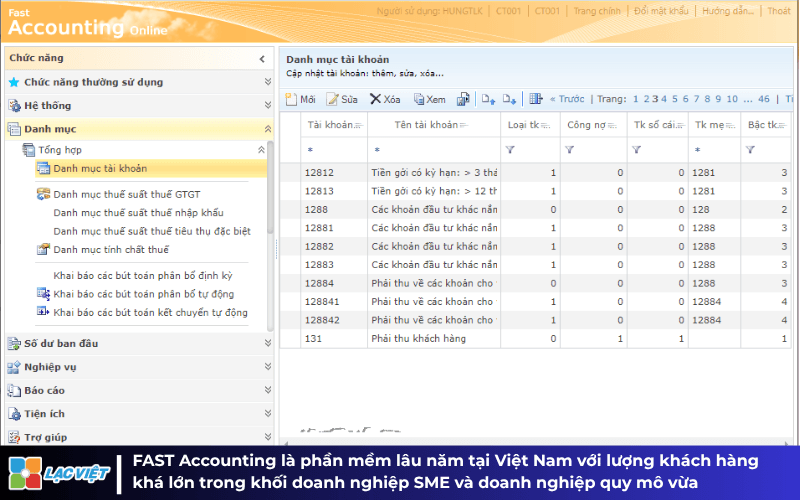Expand the Hệ thống section chevron

pos(267,105)
